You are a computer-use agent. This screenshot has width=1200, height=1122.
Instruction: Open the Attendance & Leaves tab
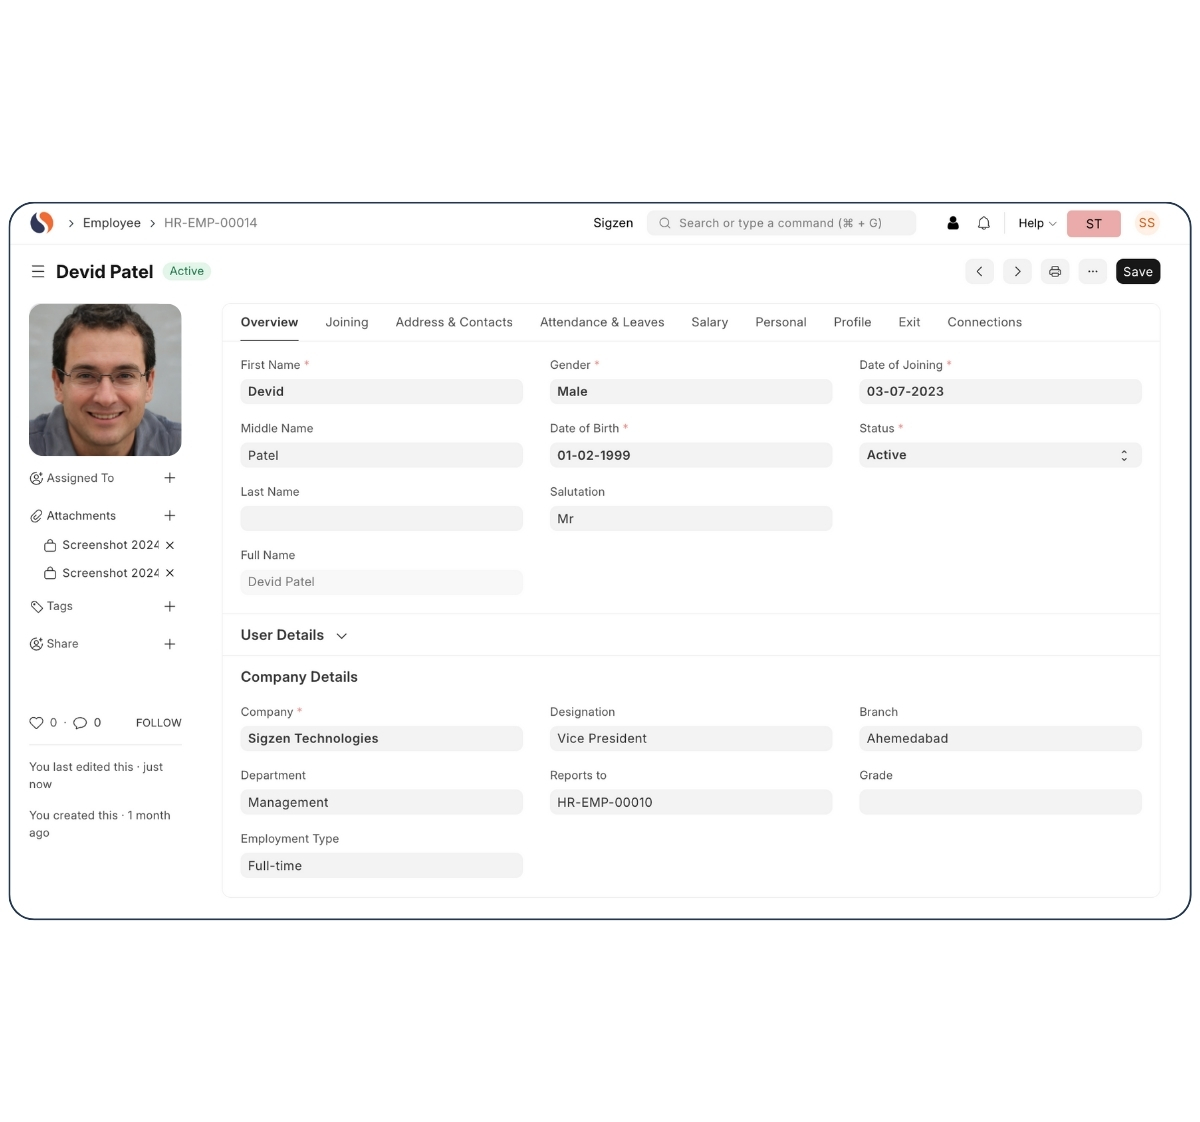click(x=602, y=322)
